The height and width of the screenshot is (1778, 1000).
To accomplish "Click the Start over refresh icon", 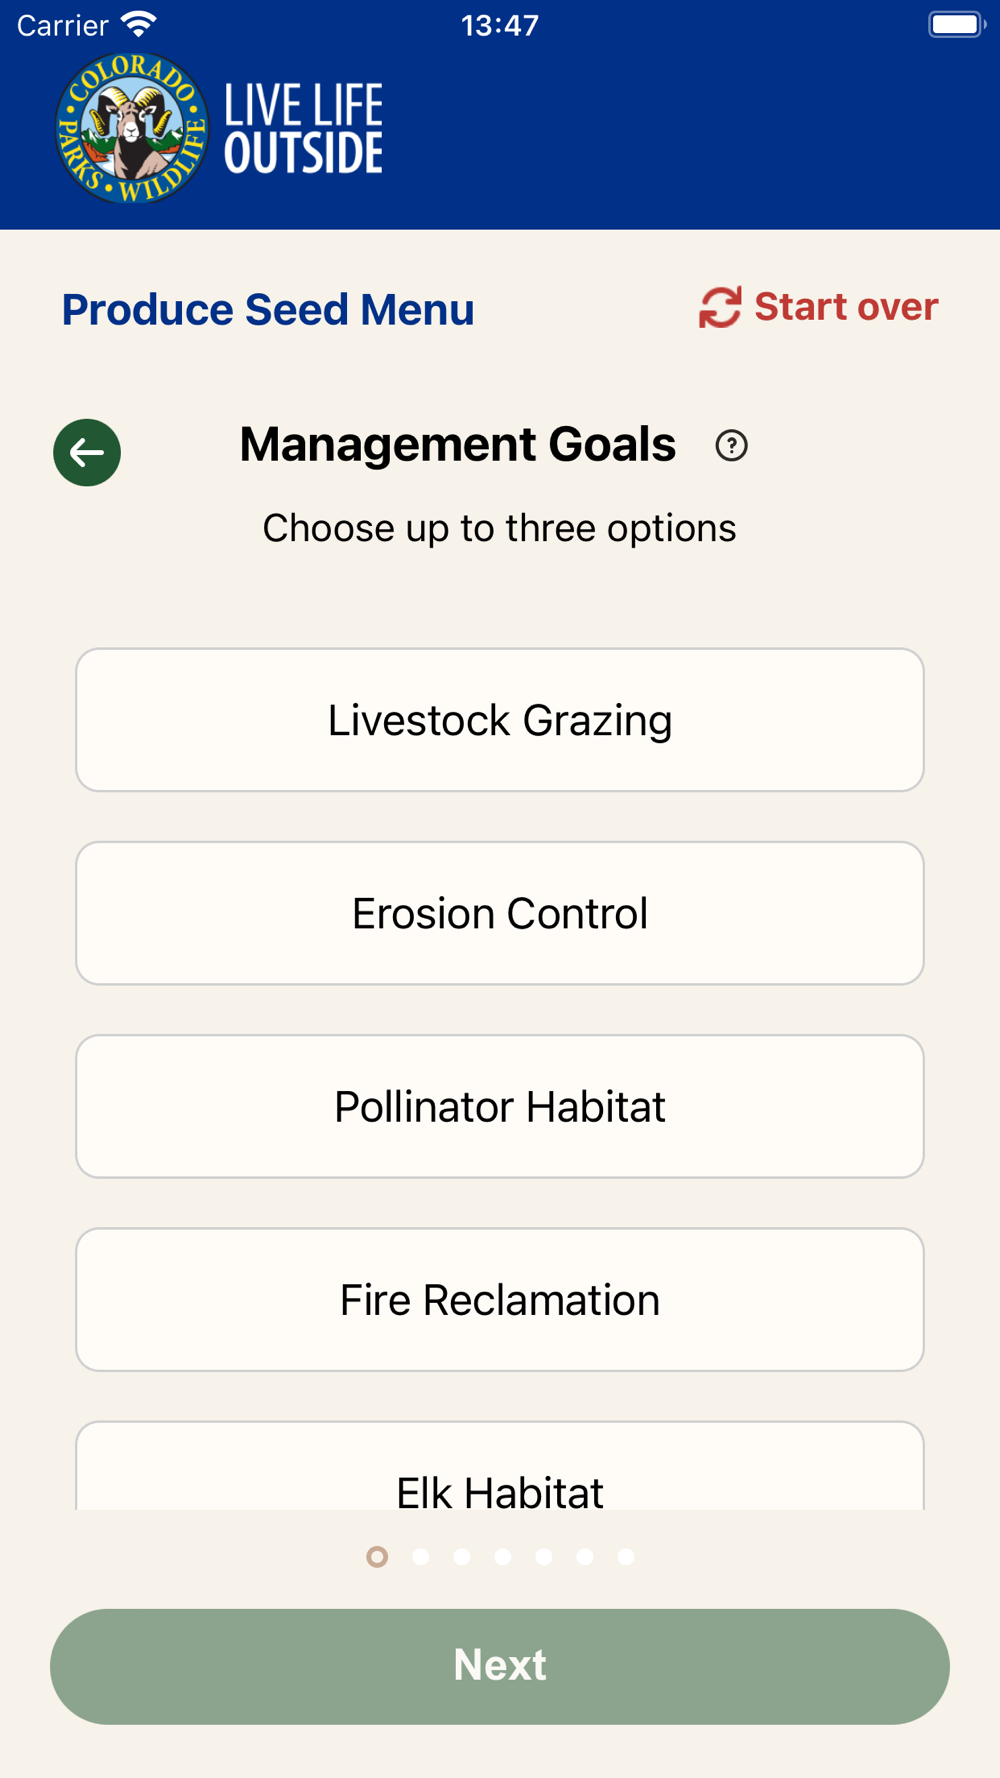I will point(719,307).
